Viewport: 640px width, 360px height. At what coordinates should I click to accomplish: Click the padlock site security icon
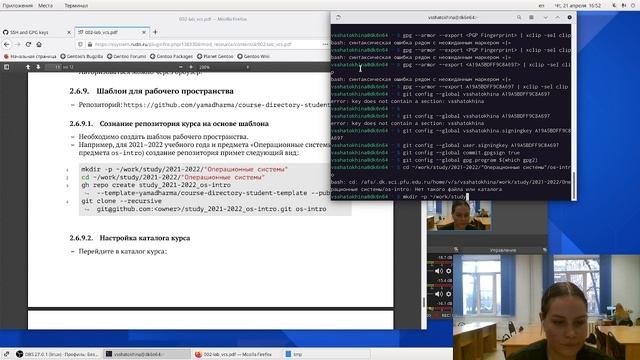tap(90, 44)
